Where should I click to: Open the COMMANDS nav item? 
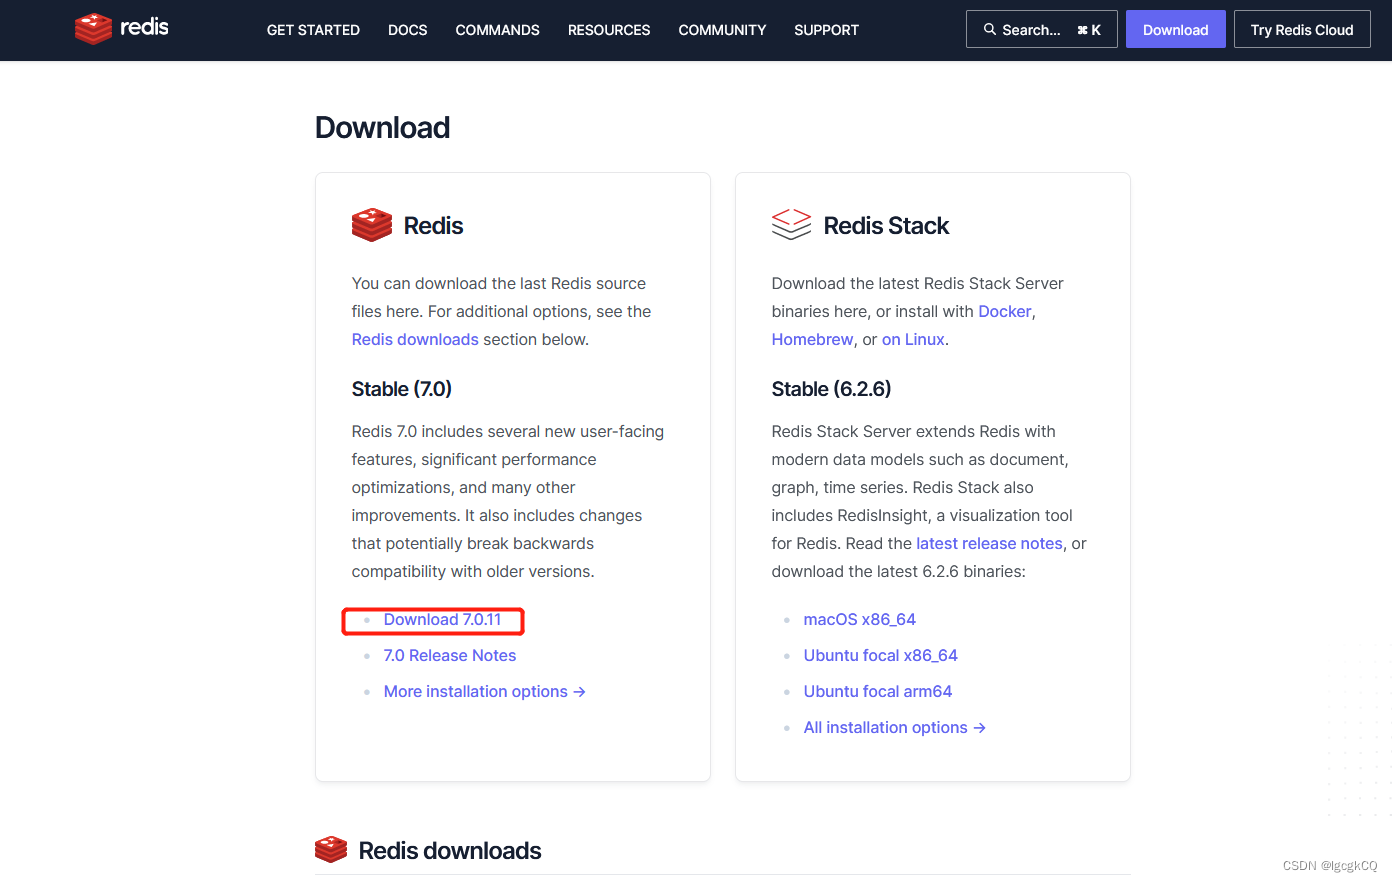[497, 30]
